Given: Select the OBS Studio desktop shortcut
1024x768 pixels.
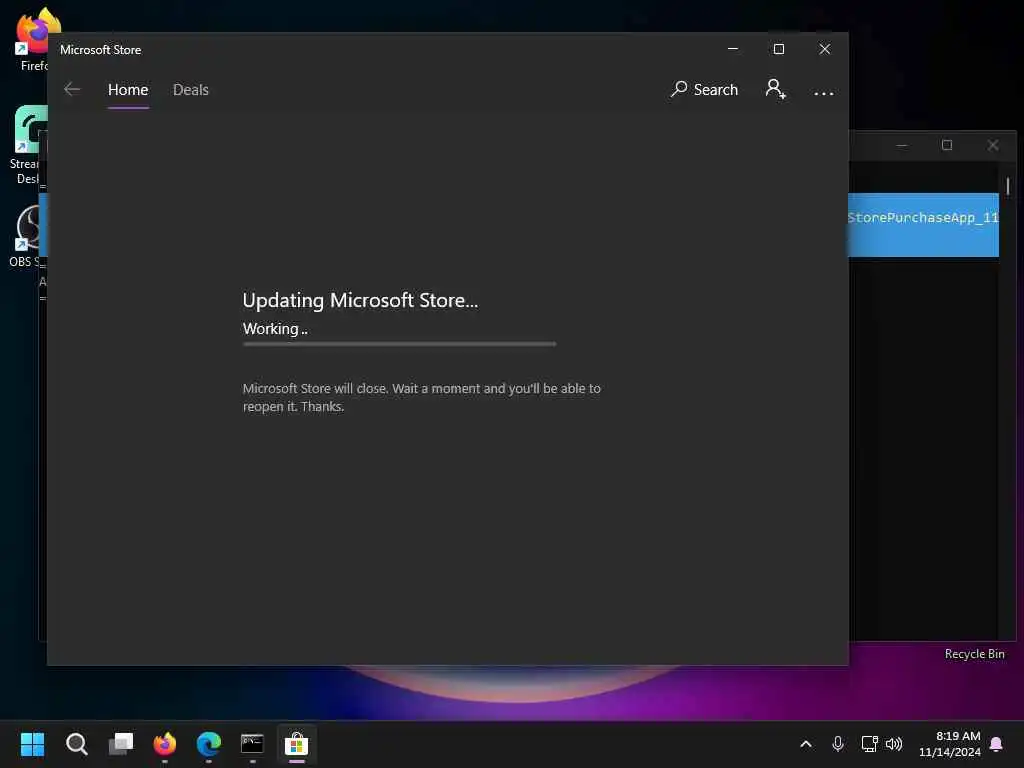Looking at the screenshot, I should coord(26,236).
